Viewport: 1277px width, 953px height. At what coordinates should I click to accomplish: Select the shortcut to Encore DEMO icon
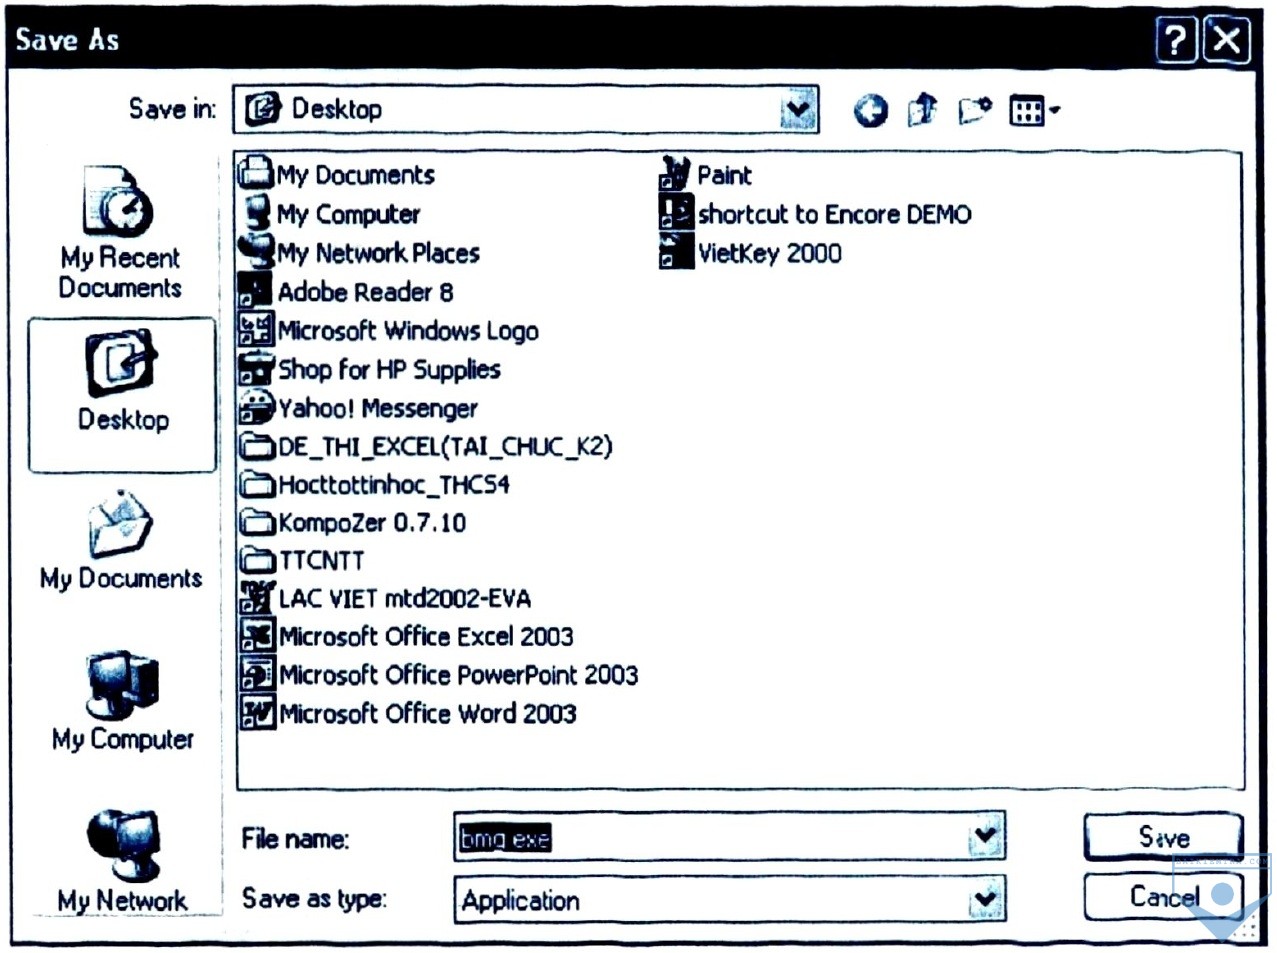(676, 213)
